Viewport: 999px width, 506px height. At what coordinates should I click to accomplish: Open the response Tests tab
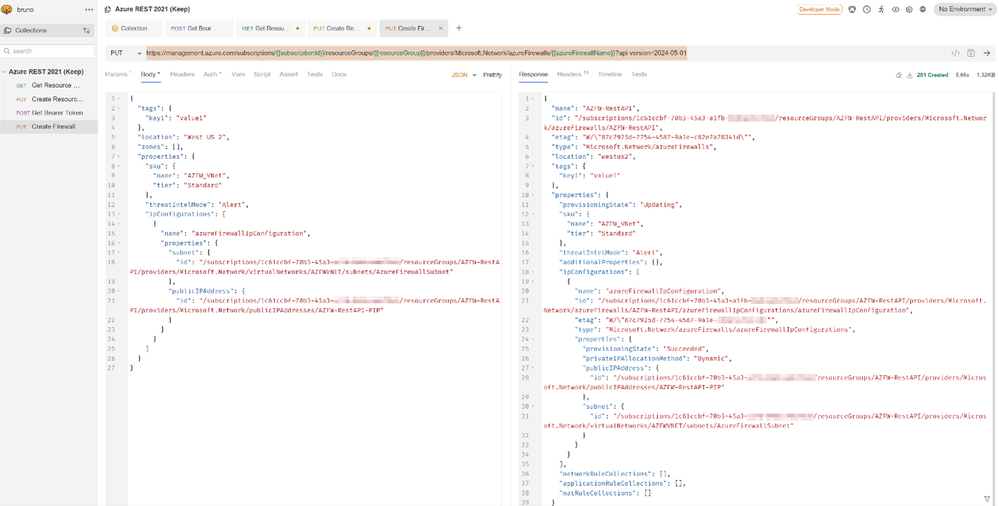[x=639, y=75]
